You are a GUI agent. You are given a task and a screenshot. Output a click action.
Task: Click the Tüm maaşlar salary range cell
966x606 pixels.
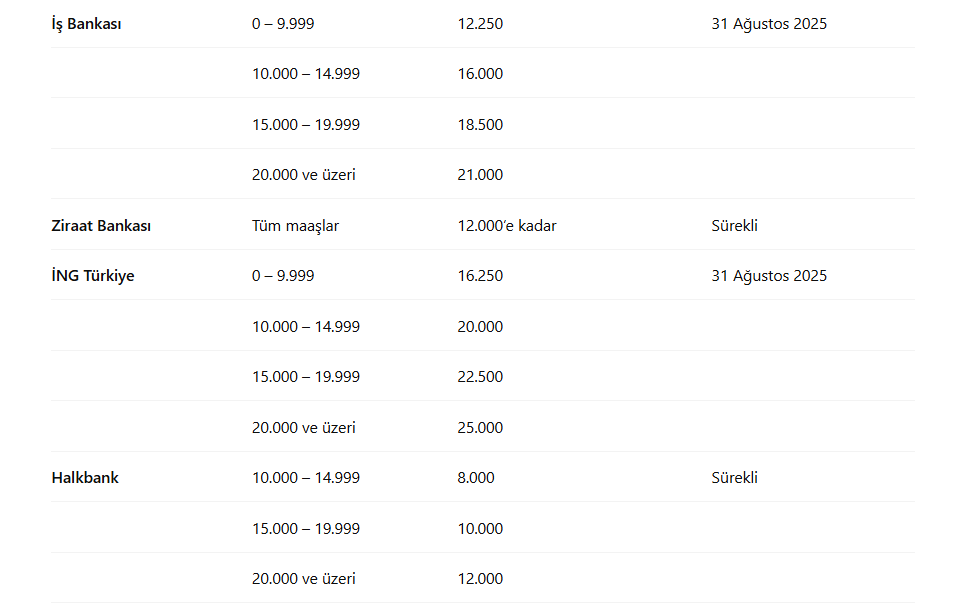pos(295,226)
